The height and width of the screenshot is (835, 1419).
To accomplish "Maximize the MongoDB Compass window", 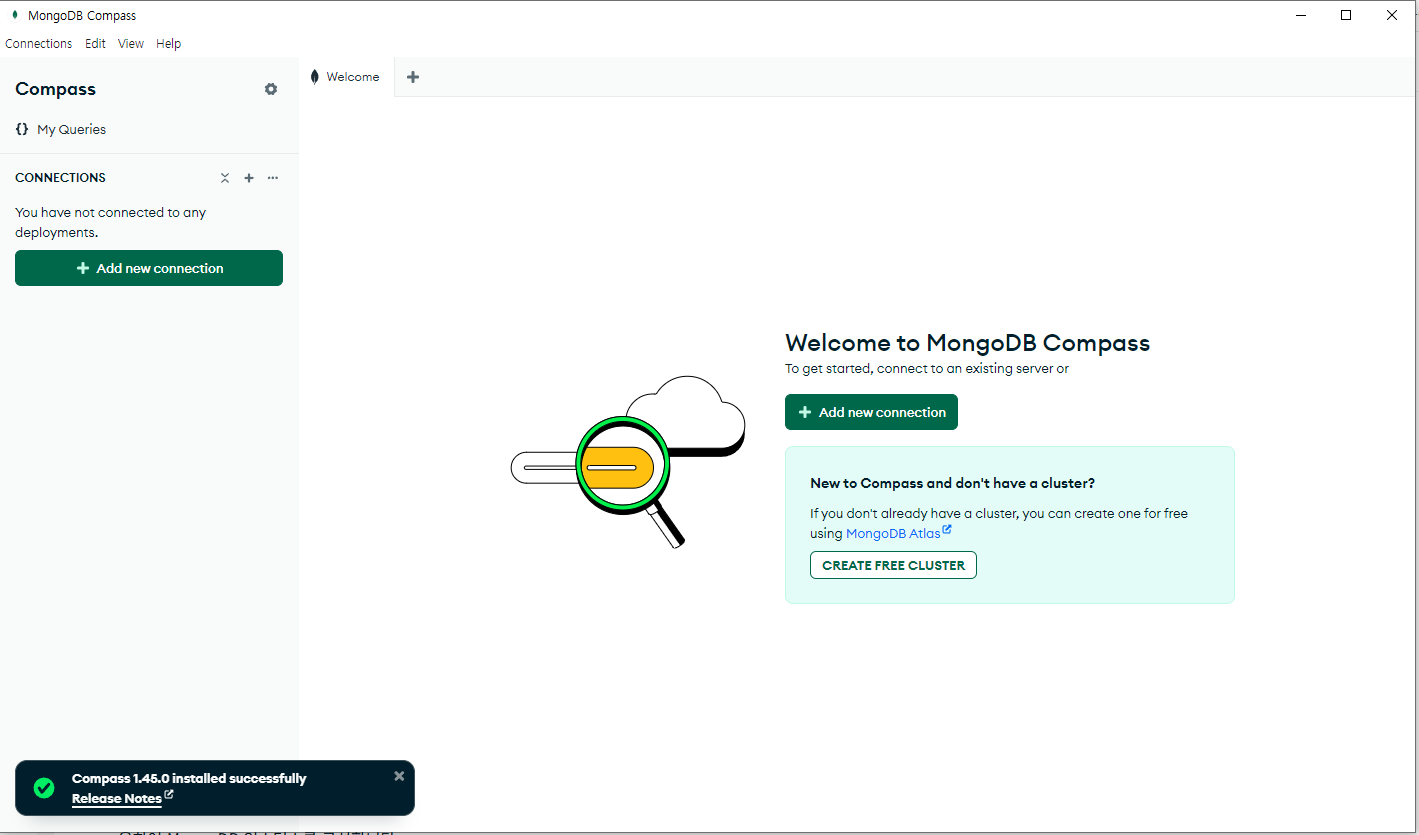I will point(1346,15).
